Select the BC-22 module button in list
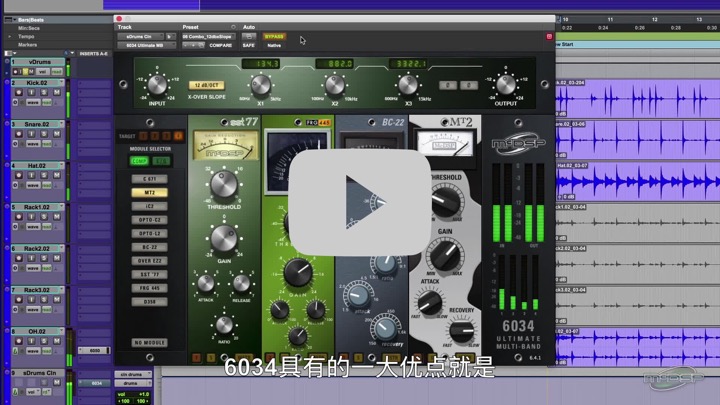Image resolution: width=720 pixels, height=405 pixels. pyautogui.click(x=150, y=247)
